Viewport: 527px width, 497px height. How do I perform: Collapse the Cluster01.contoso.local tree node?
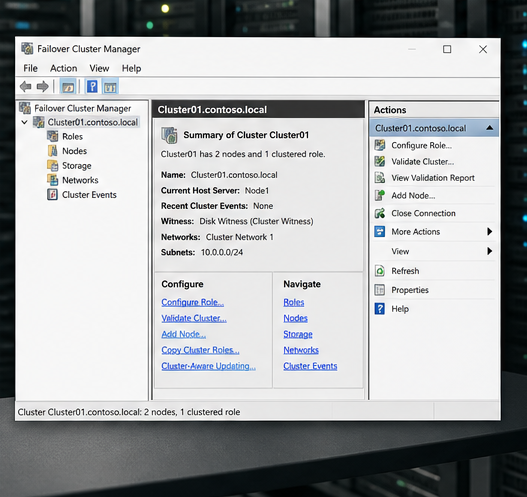tap(25, 122)
